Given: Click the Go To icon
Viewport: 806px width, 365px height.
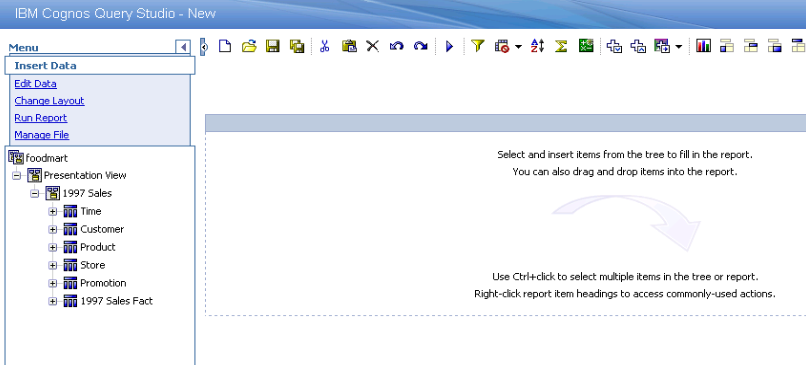Looking at the screenshot, I should [x=662, y=46].
